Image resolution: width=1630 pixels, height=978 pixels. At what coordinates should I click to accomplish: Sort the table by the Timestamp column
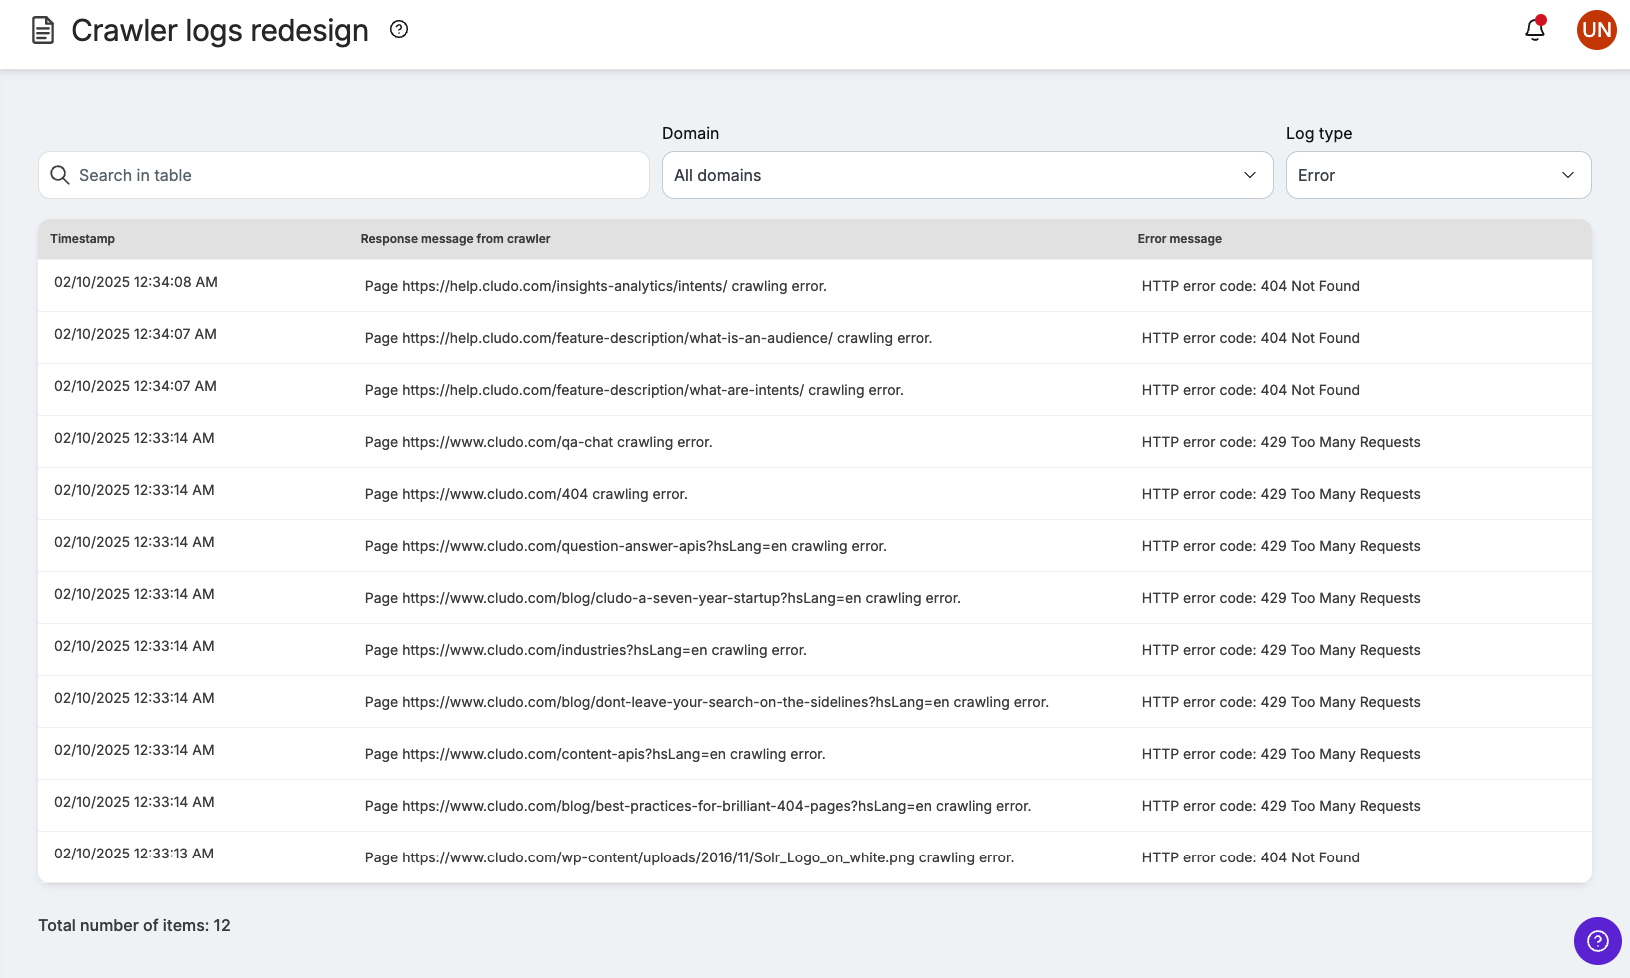click(x=83, y=239)
